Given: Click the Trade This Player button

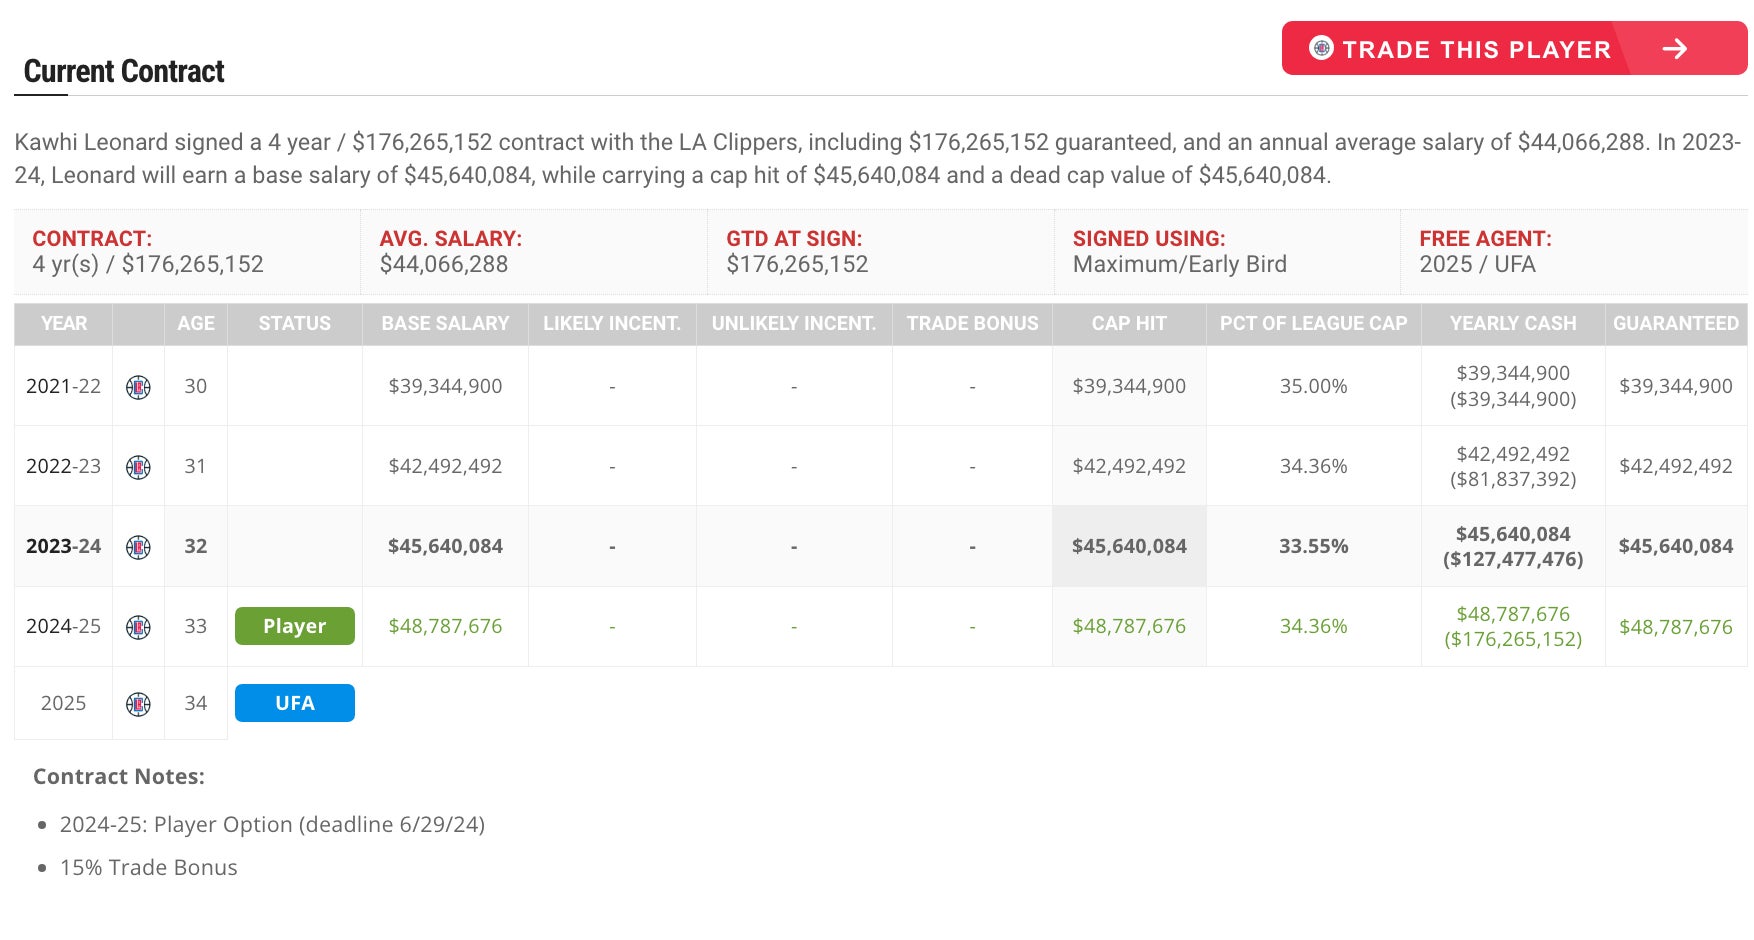Looking at the screenshot, I should tap(1475, 49).
